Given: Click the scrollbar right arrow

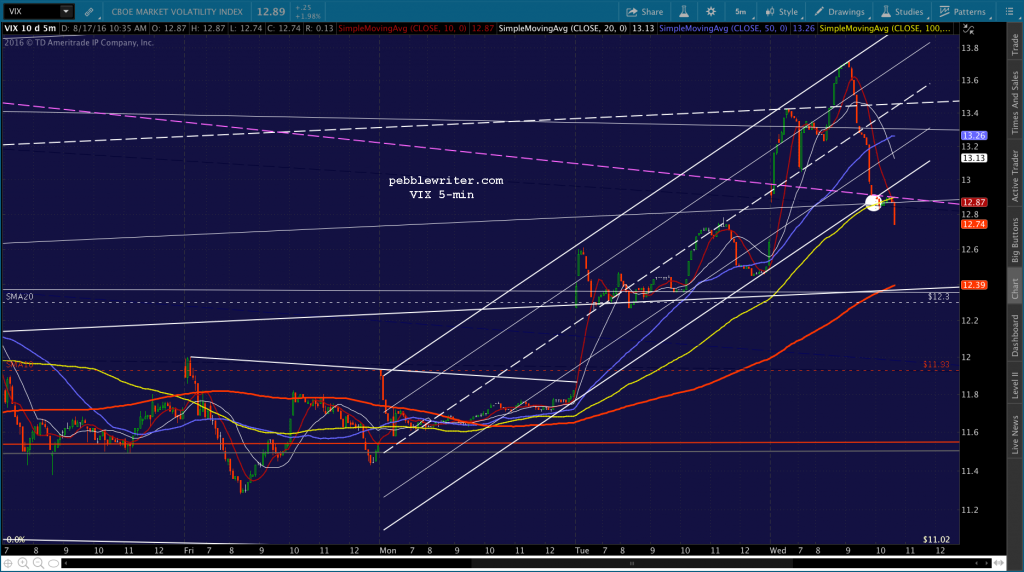Looking at the screenshot, I should (x=986, y=563).
